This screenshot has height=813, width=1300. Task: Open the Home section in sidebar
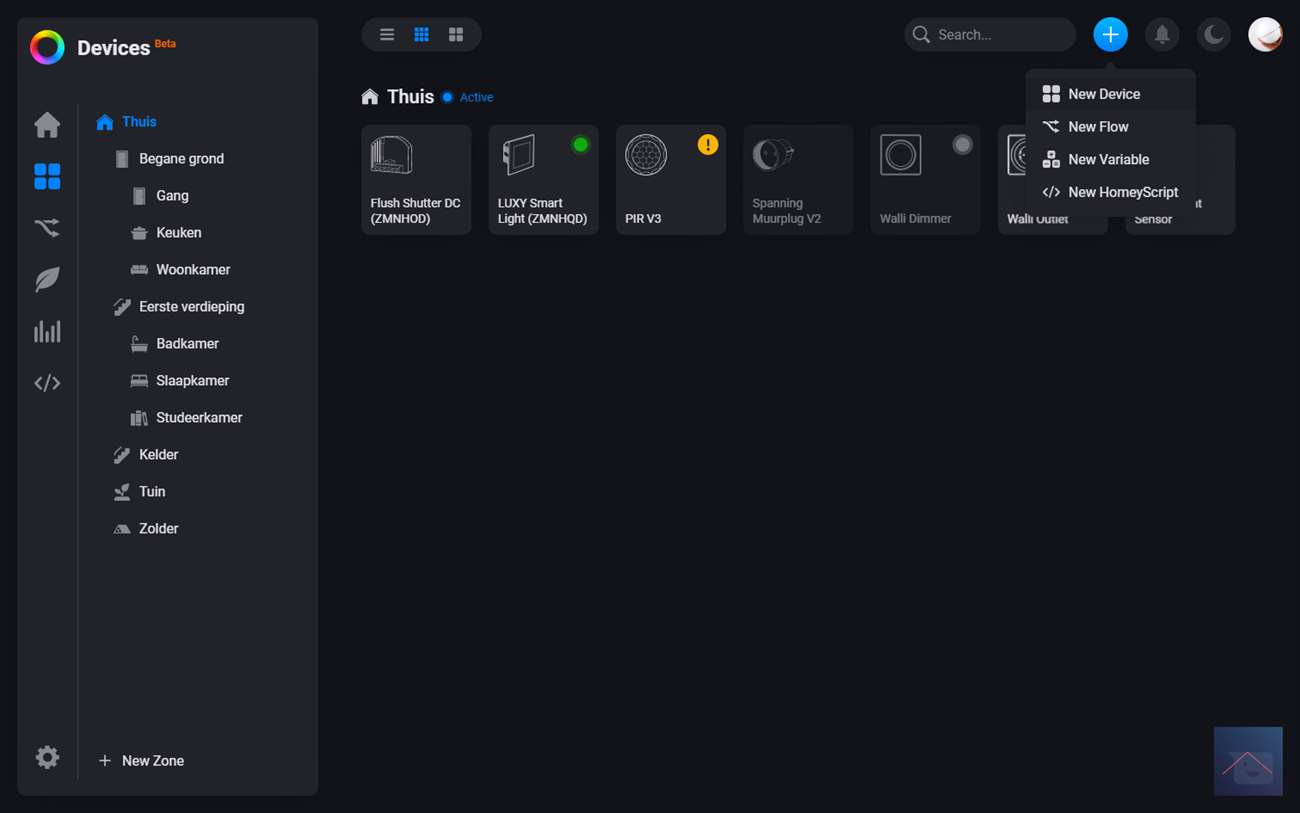point(47,125)
